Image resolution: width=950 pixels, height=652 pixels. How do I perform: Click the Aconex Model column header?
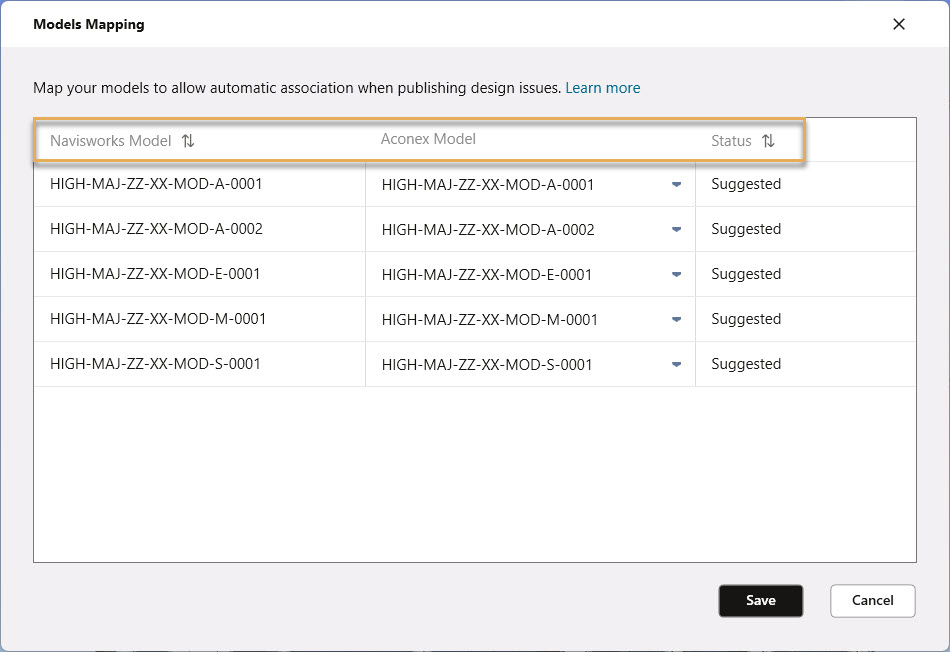pyautogui.click(x=428, y=139)
